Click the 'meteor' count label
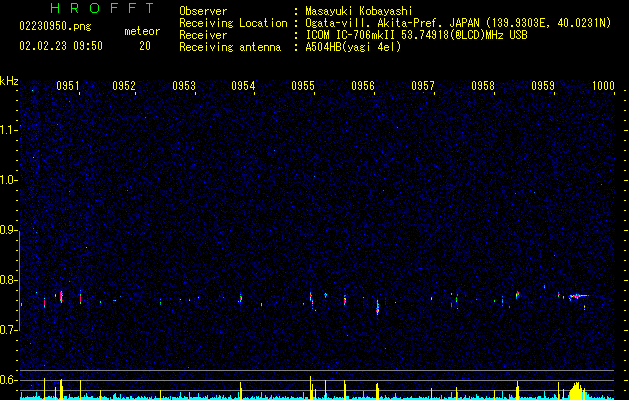The width and height of the screenshot is (629, 400). pos(142,31)
